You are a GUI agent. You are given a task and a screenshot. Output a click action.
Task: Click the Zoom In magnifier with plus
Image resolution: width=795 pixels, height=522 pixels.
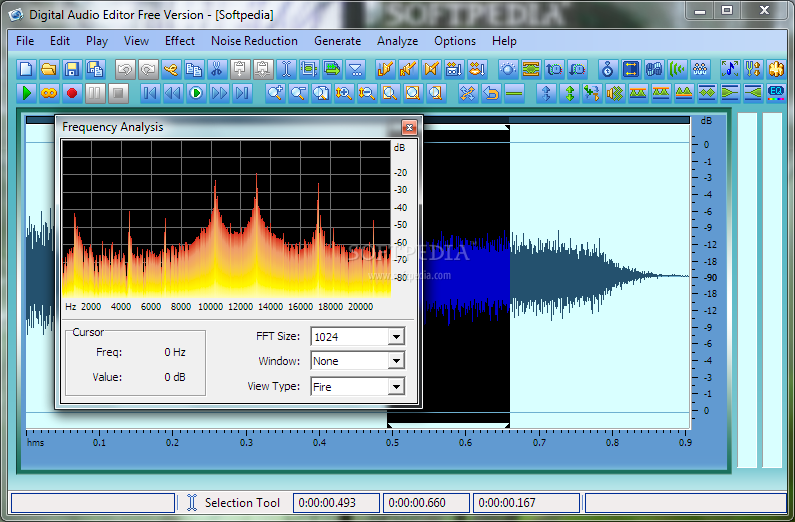275,93
